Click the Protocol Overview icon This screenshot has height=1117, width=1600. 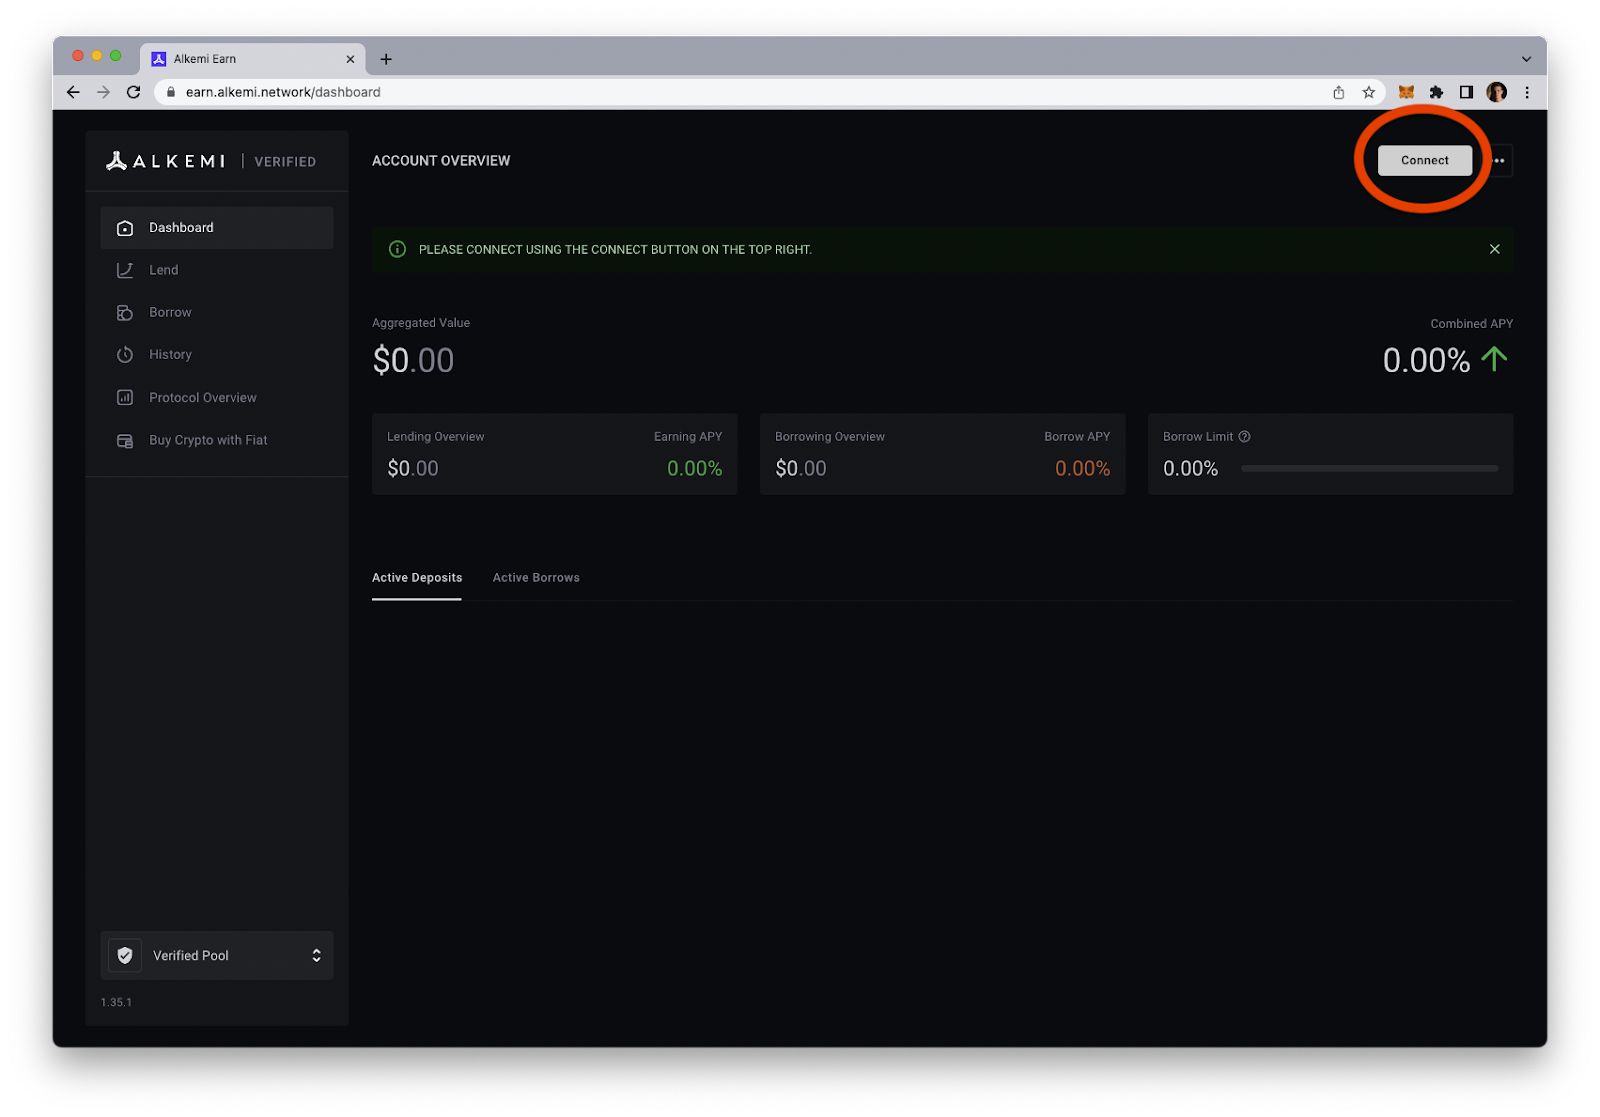pyautogui.click(x=125, y=398)
